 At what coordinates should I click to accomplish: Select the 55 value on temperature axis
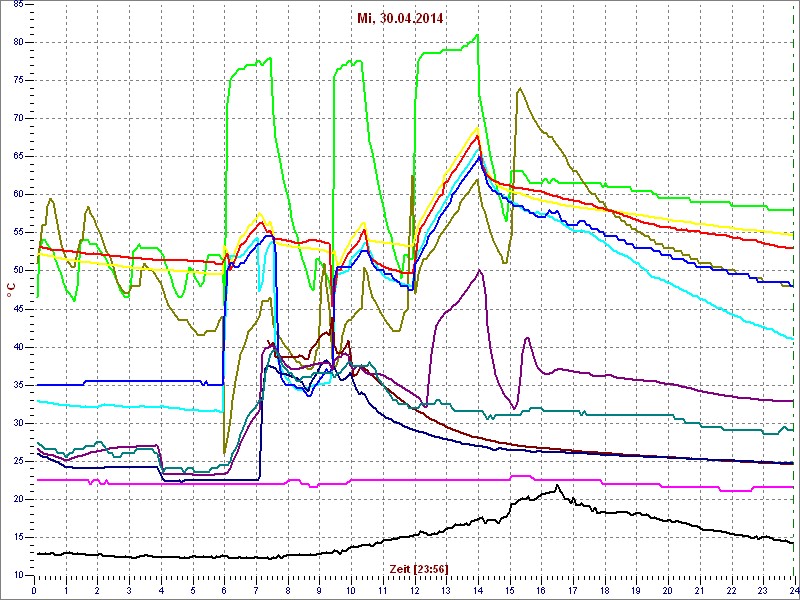(x=17, y=233)
